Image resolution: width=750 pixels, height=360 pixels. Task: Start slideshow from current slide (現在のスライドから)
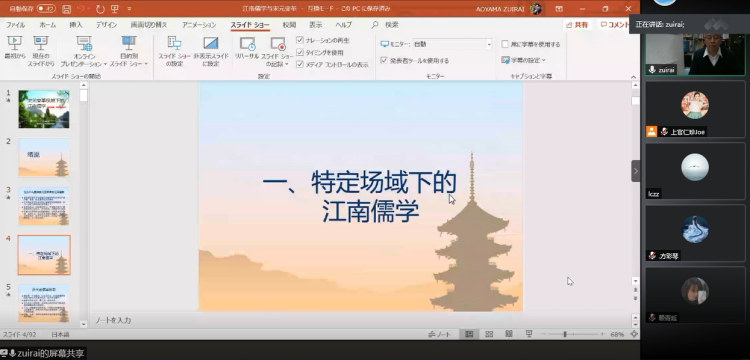[x=41, y=51]
